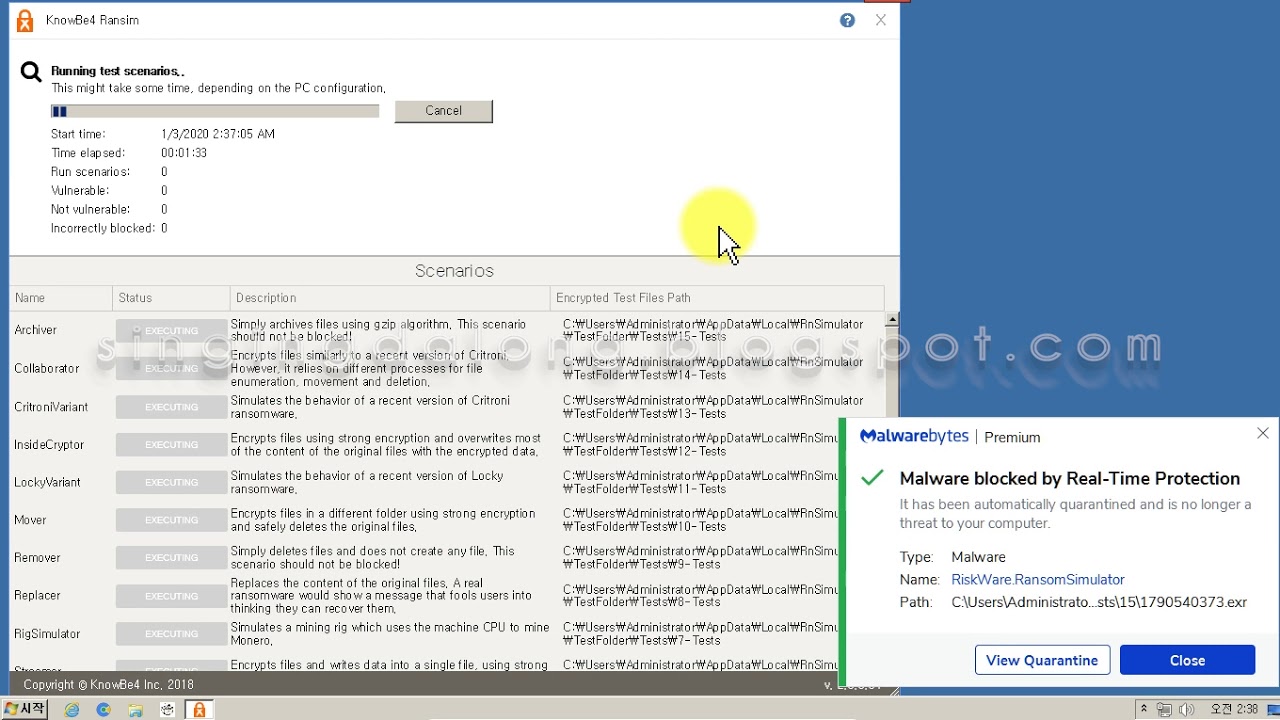Click the EXECUTING status for Mover
The width and height of the screenshot is (1280, 720).
(x=172, y=520)
